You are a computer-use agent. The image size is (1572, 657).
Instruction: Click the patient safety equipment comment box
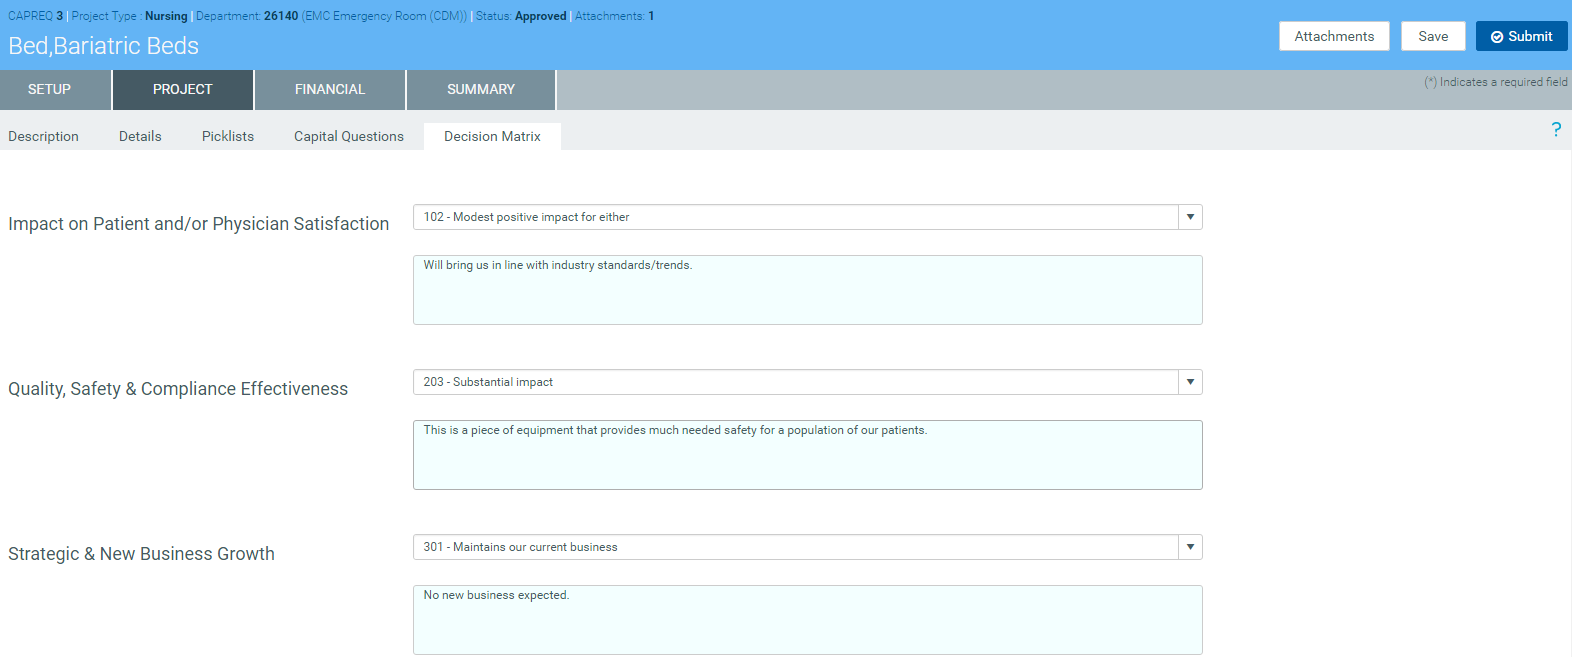(x=807, y=455)
